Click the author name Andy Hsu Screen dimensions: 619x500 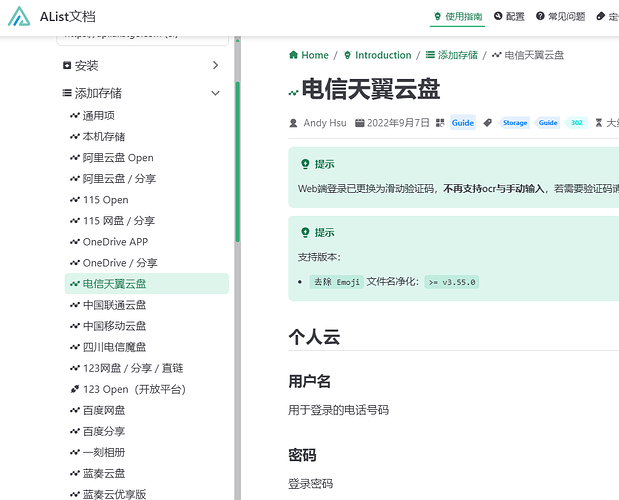325,123
